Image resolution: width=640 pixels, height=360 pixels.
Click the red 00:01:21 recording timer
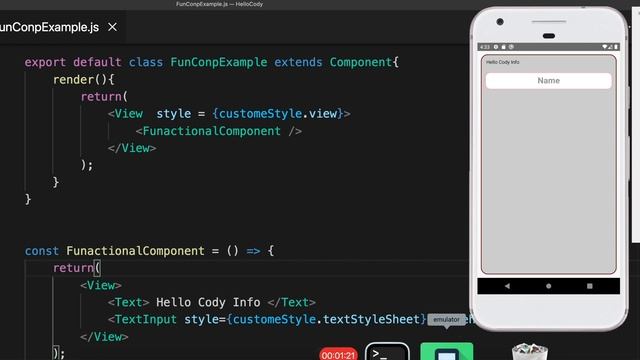tap(338, 355)
